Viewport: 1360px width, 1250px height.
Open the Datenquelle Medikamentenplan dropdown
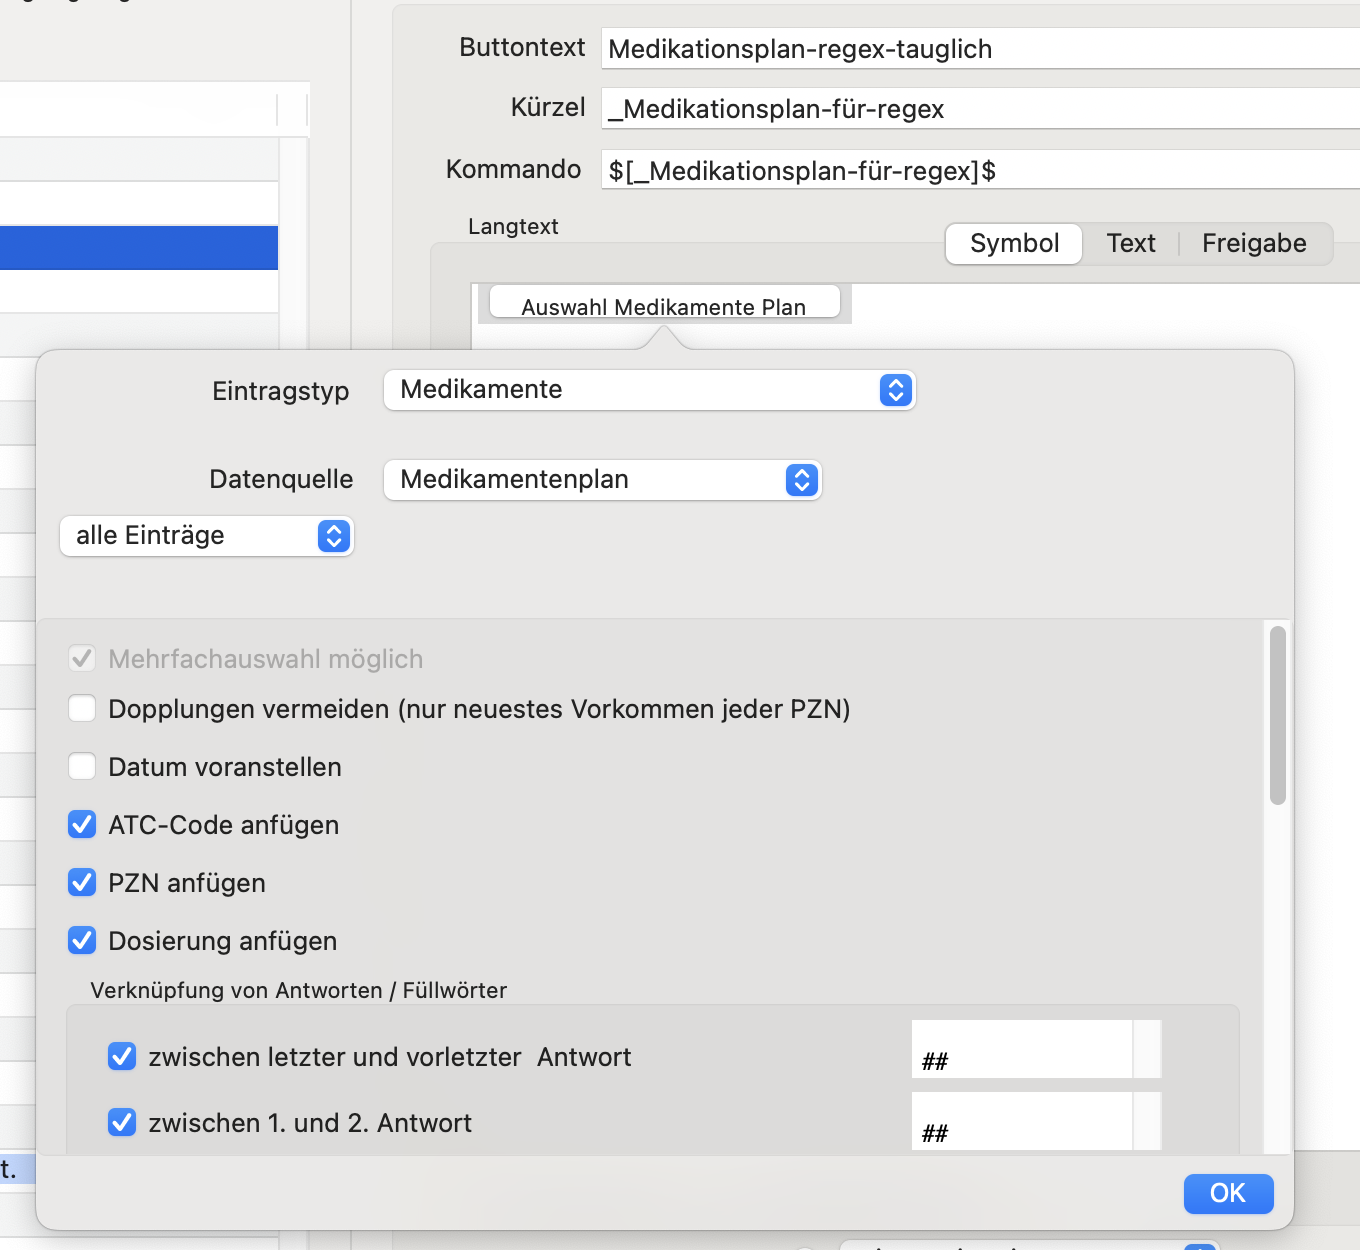point(602,480)
